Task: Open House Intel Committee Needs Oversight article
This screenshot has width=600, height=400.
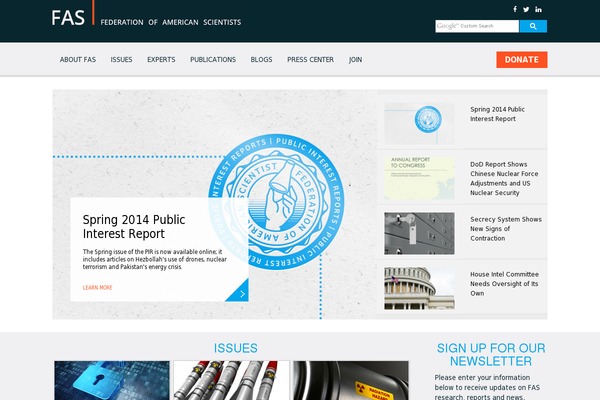Action: [504, 284]
